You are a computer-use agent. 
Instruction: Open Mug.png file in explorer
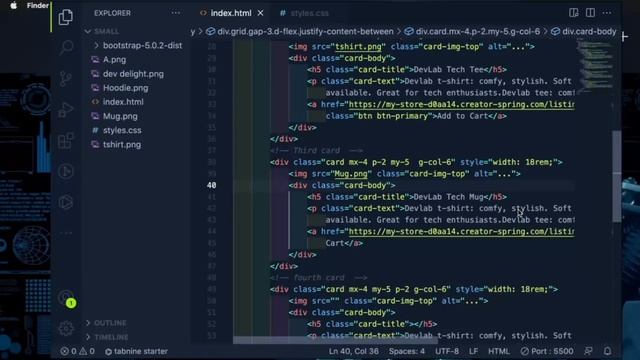120,116
